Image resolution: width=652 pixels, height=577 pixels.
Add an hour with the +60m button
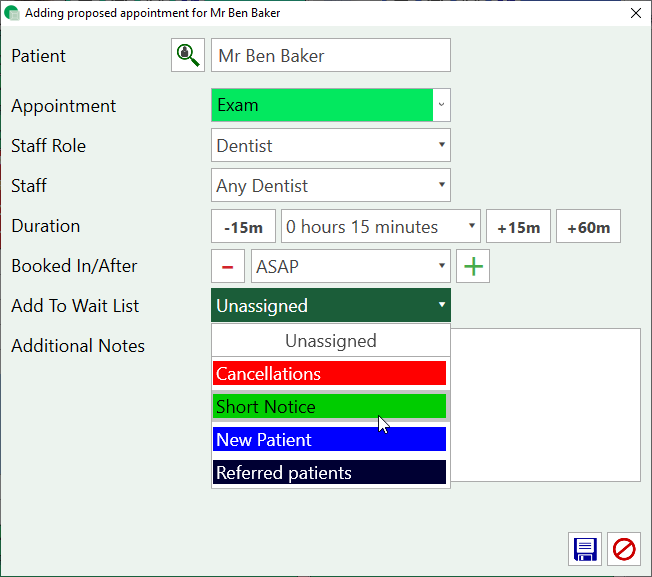(588, 227)
